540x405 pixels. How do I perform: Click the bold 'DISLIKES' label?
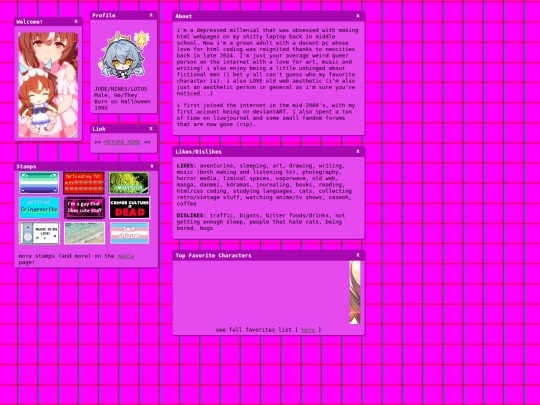point(190,215)
